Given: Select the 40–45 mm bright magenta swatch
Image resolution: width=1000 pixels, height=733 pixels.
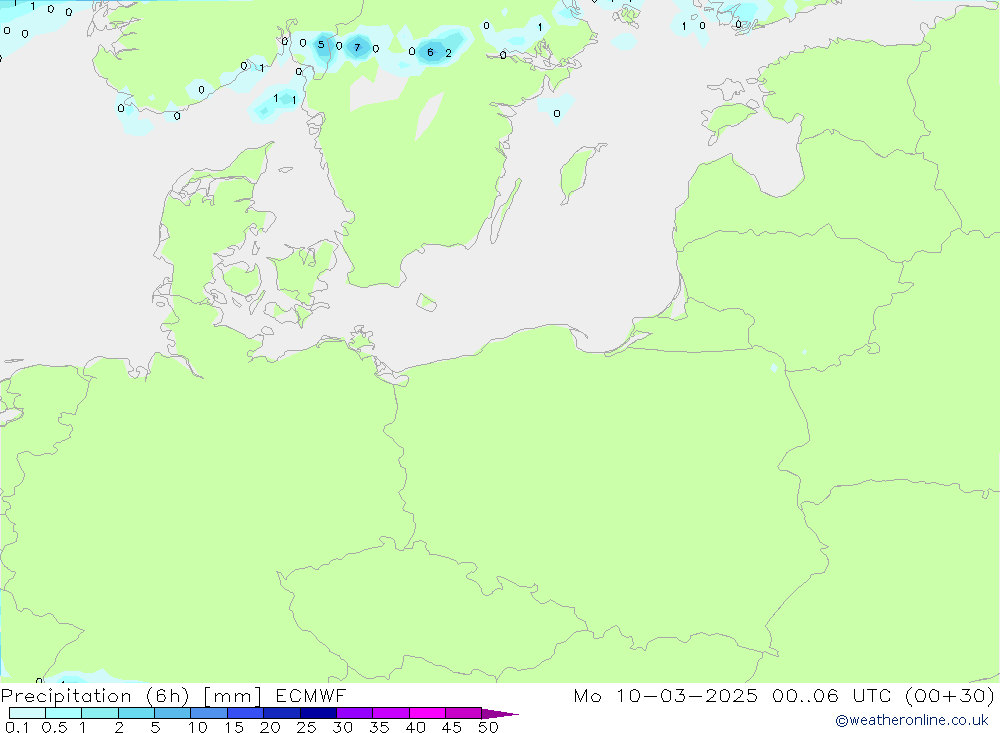Looking at the screenshot, I should (427, 713).
